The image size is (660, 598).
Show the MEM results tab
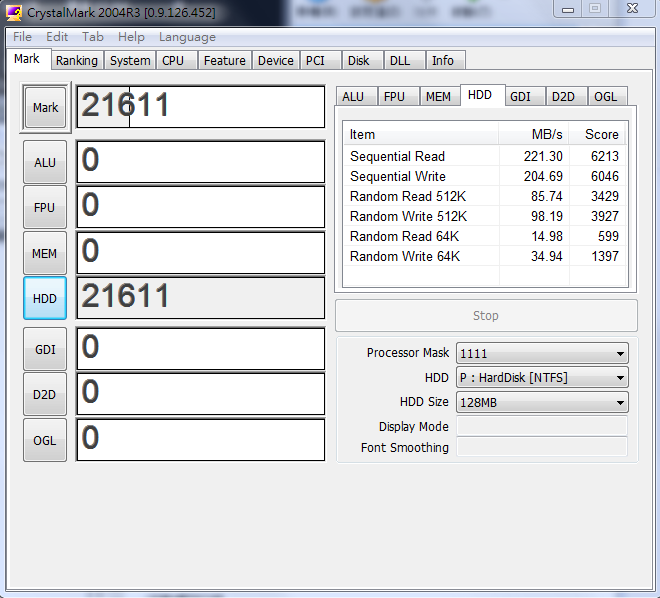tap(440, 97)
